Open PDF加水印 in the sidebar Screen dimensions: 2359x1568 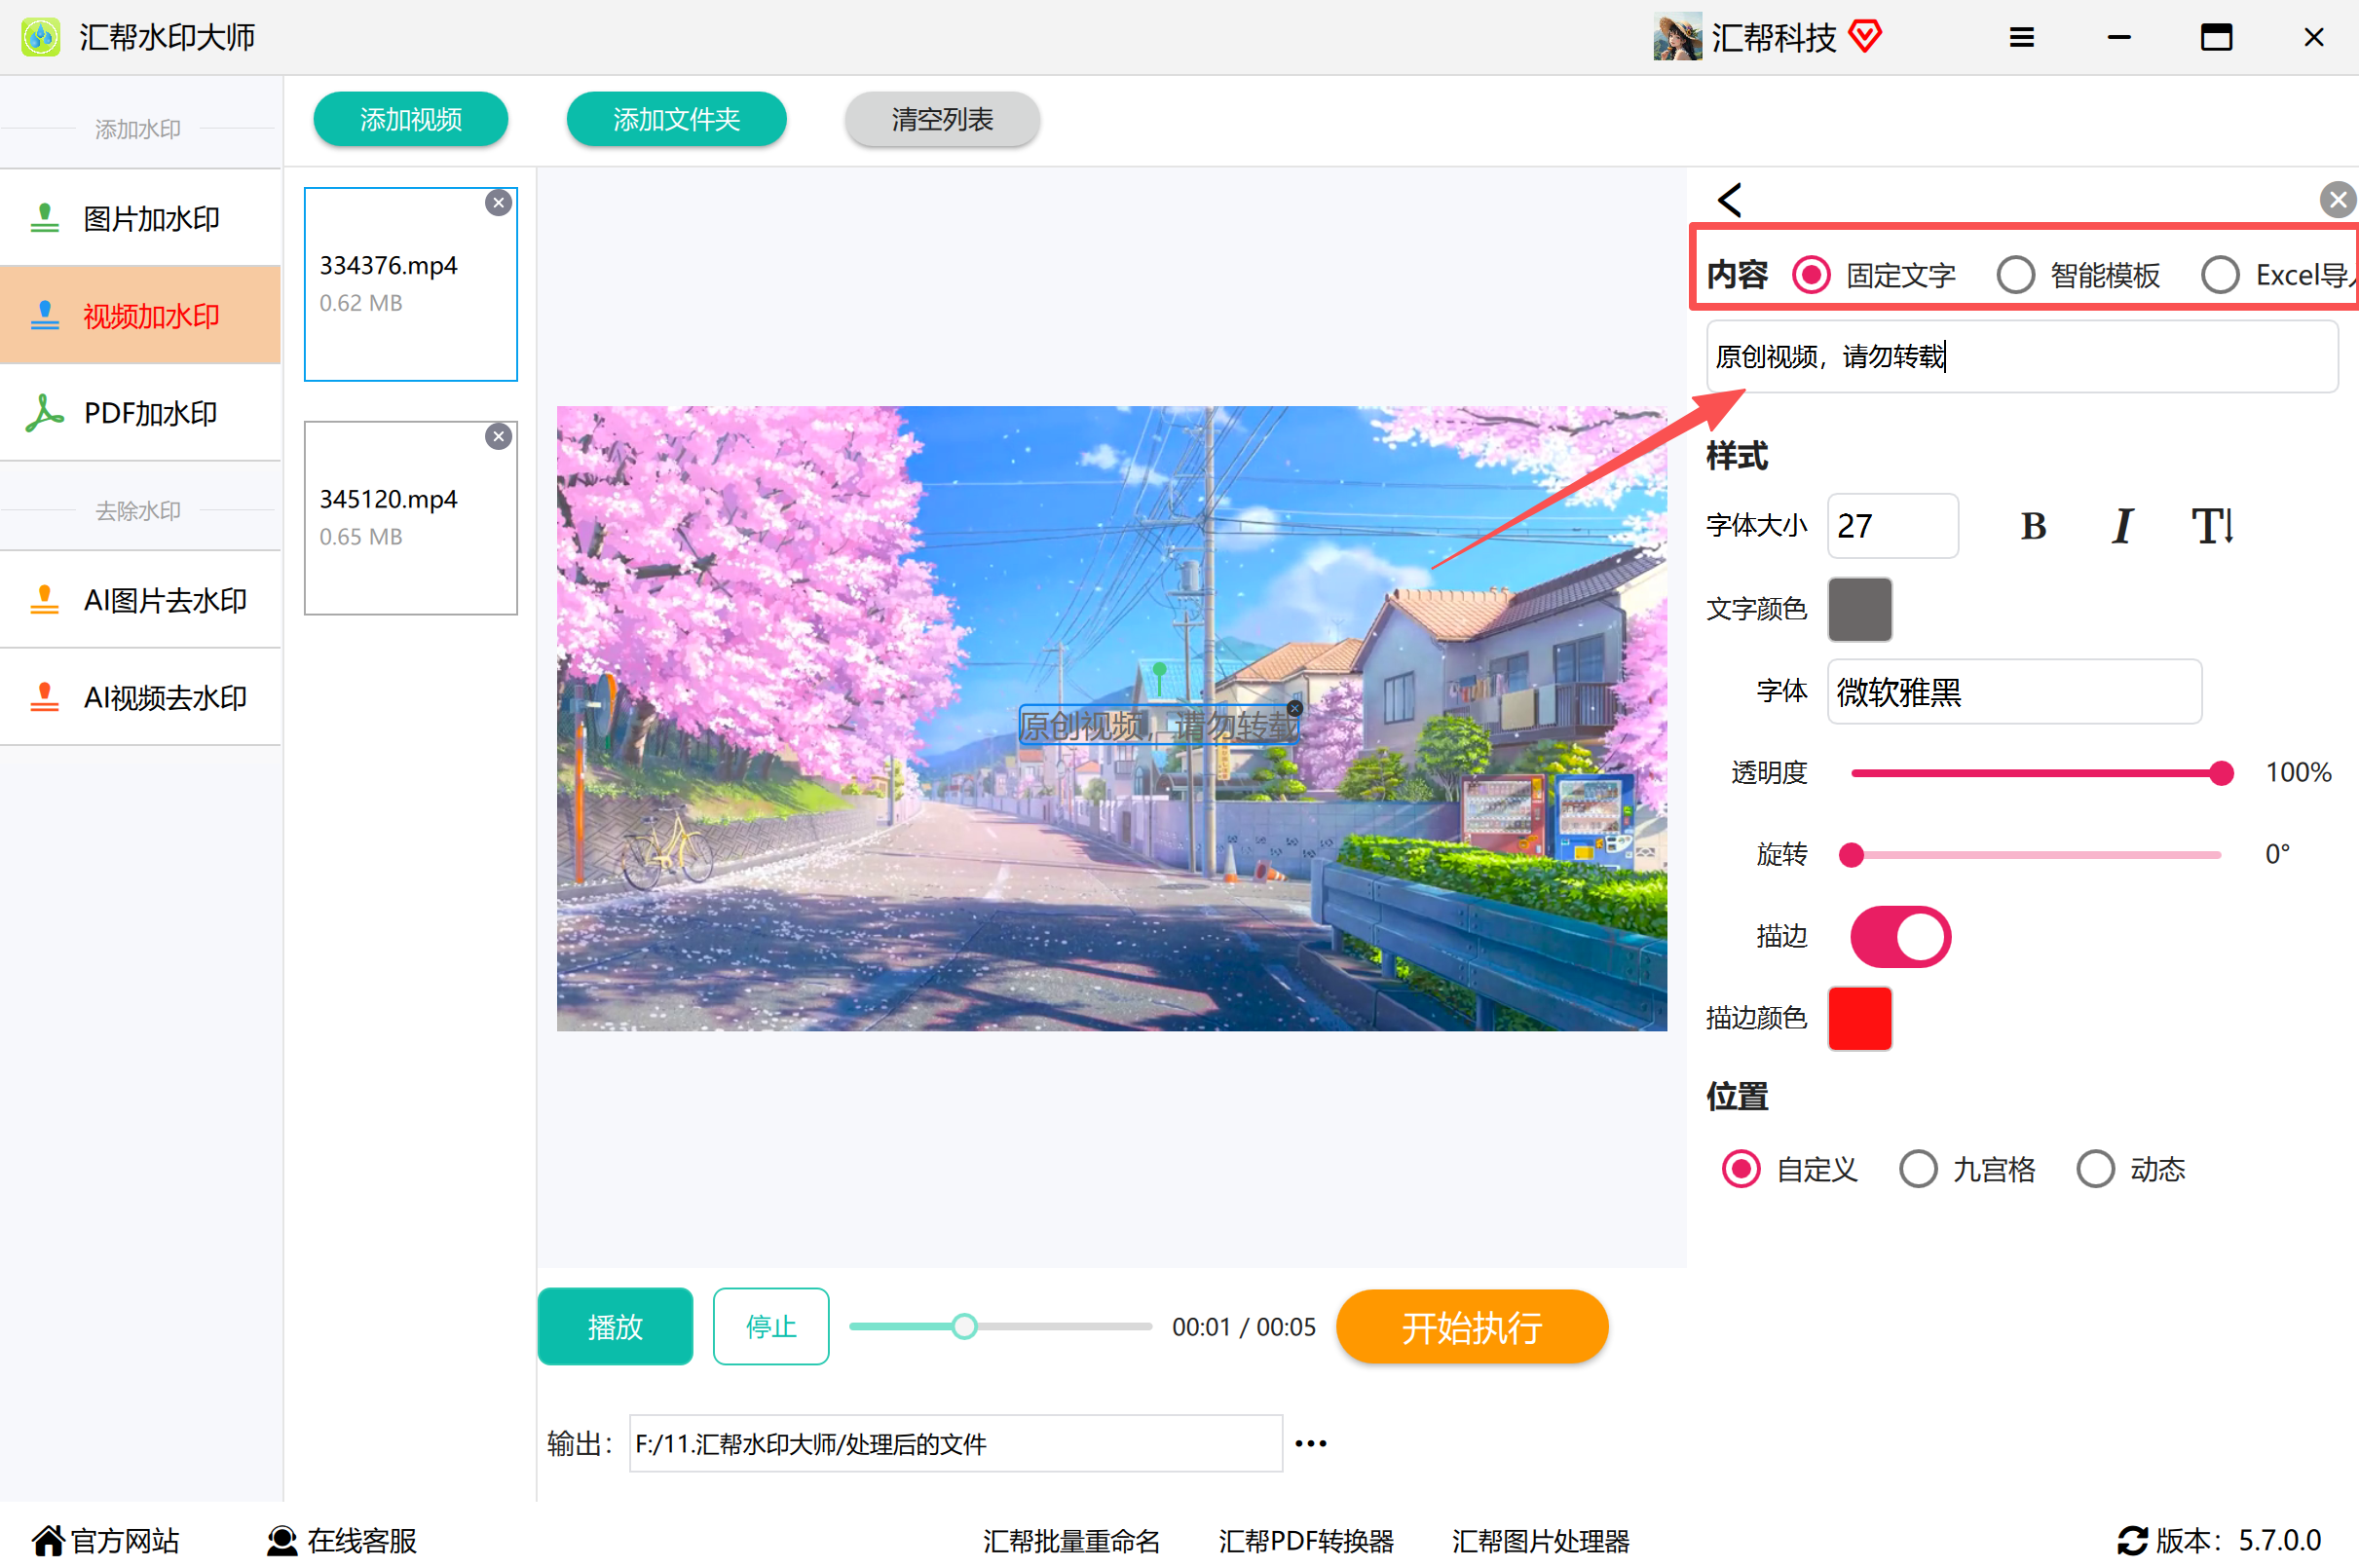140,413
